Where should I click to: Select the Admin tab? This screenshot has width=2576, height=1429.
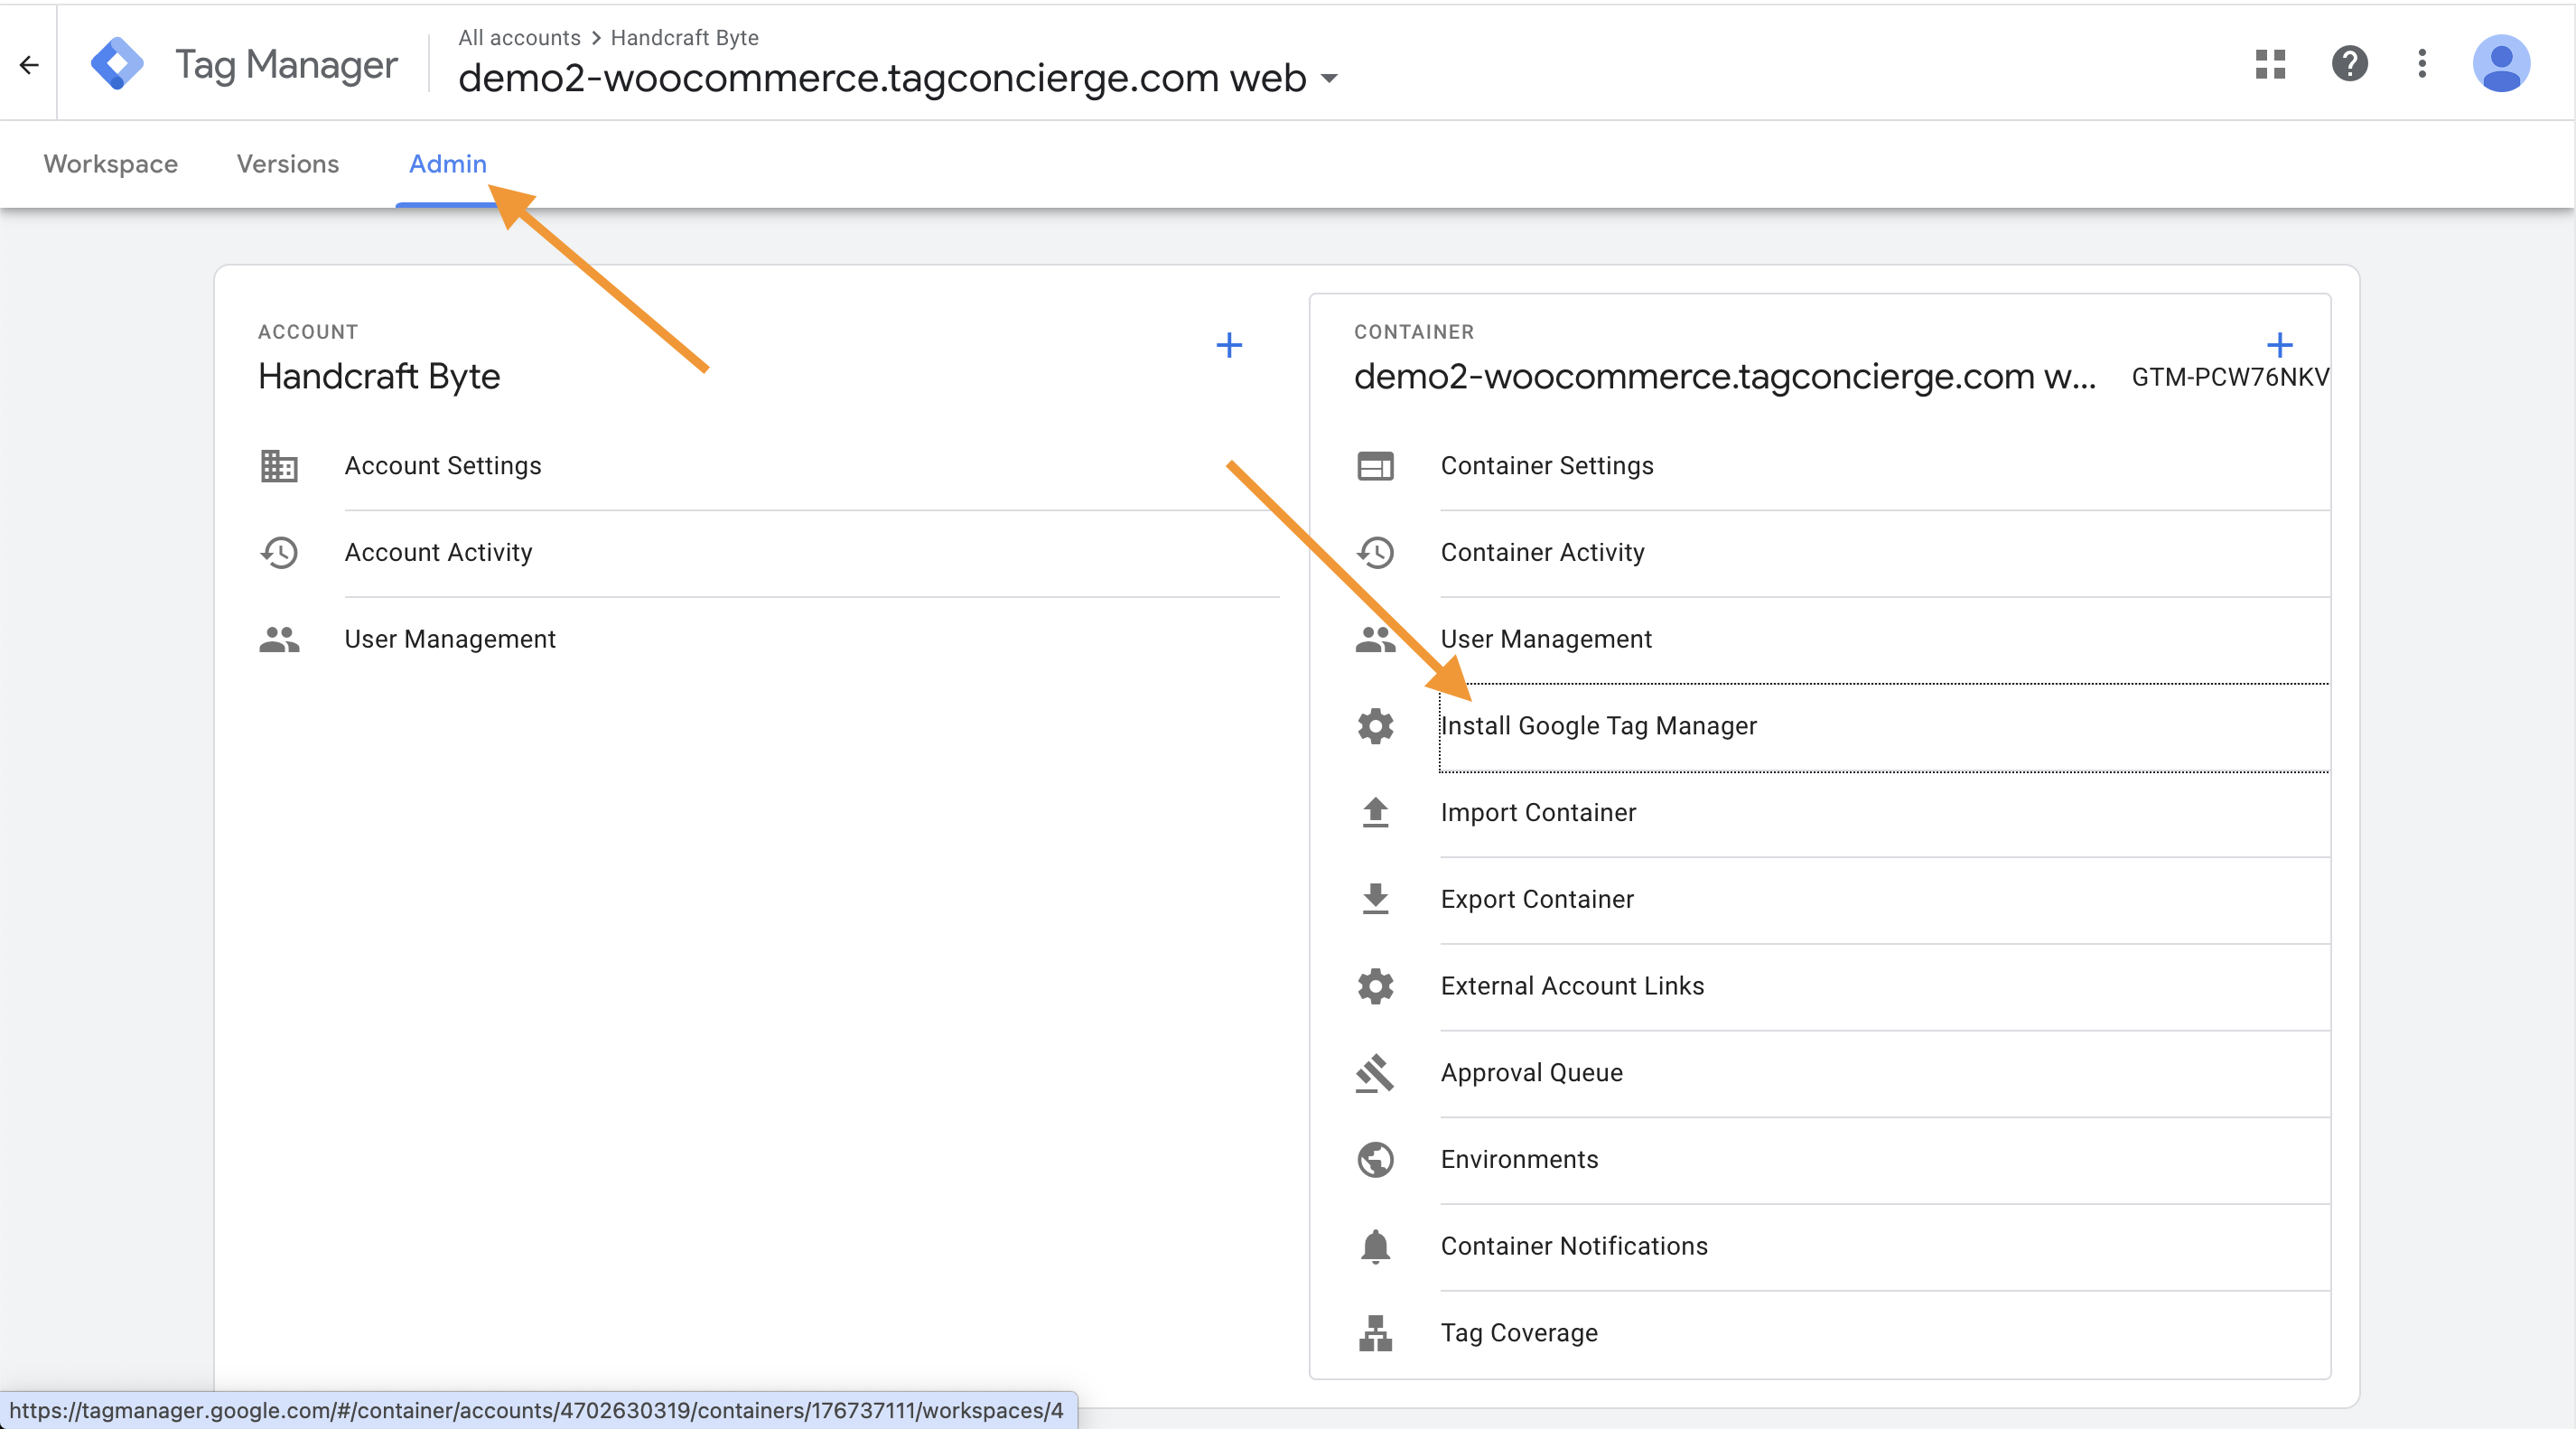pos(447,164)
